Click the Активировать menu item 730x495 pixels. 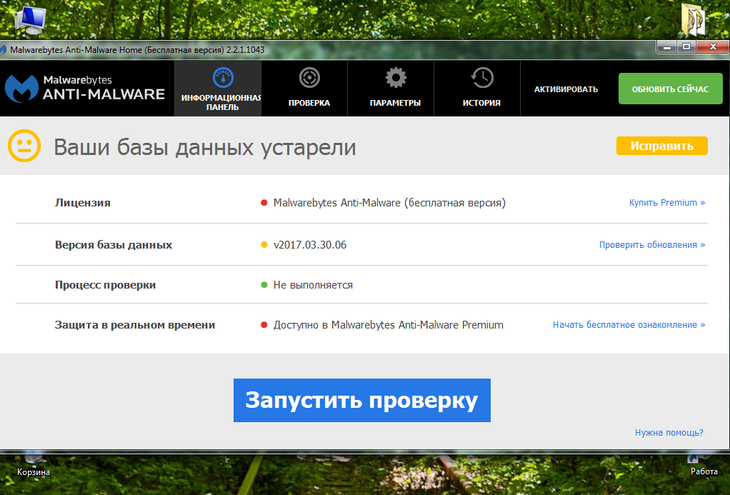coord(566,89)
